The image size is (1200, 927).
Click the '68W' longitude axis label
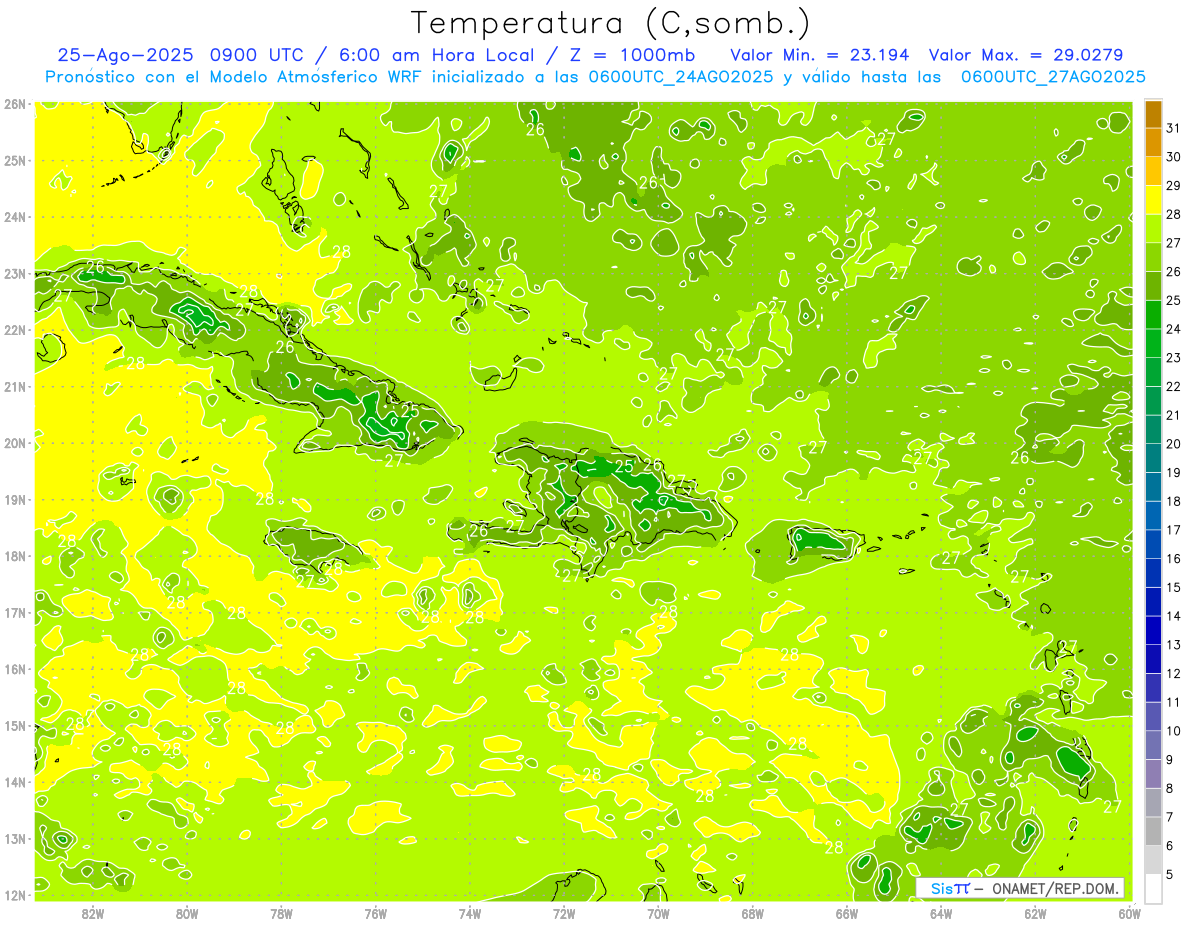[x=753, y=912]
